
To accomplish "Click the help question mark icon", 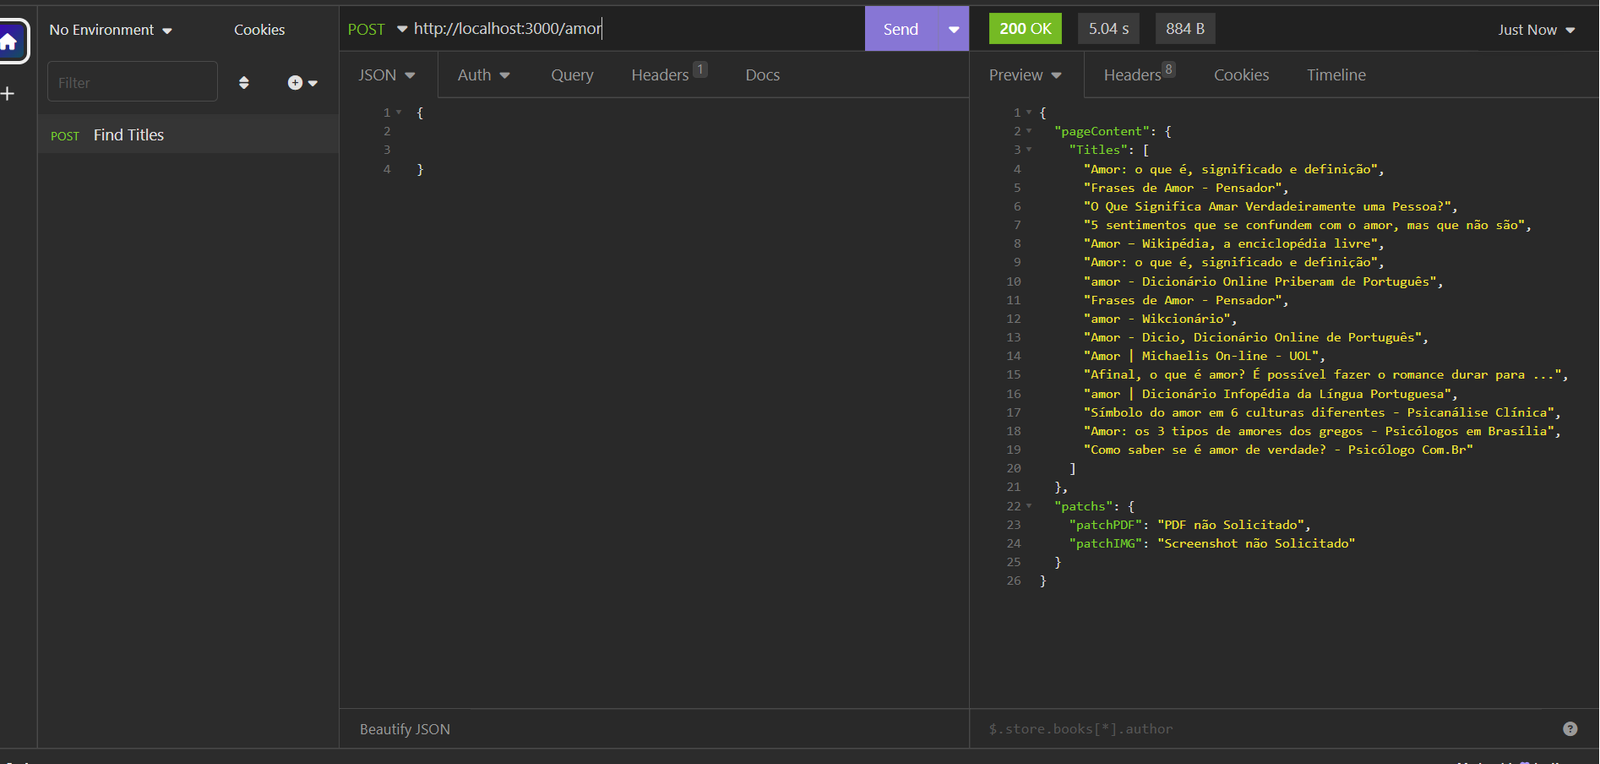I will click(x=1570, y=729).
